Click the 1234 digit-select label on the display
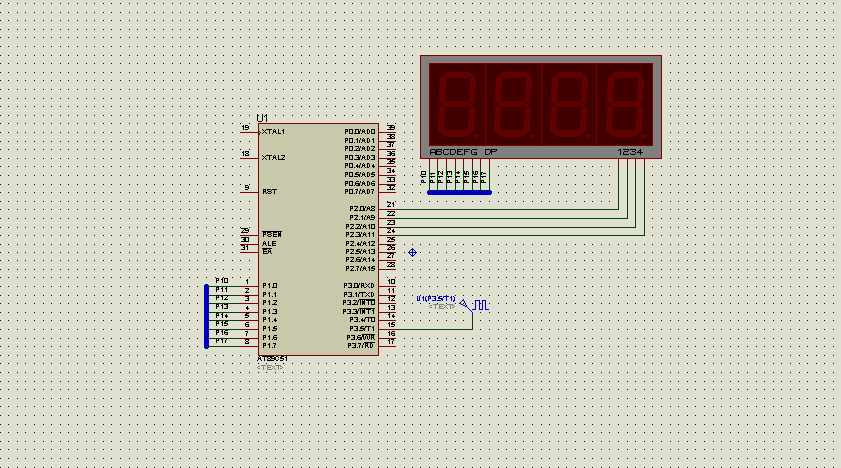 [x=630, y=152]
